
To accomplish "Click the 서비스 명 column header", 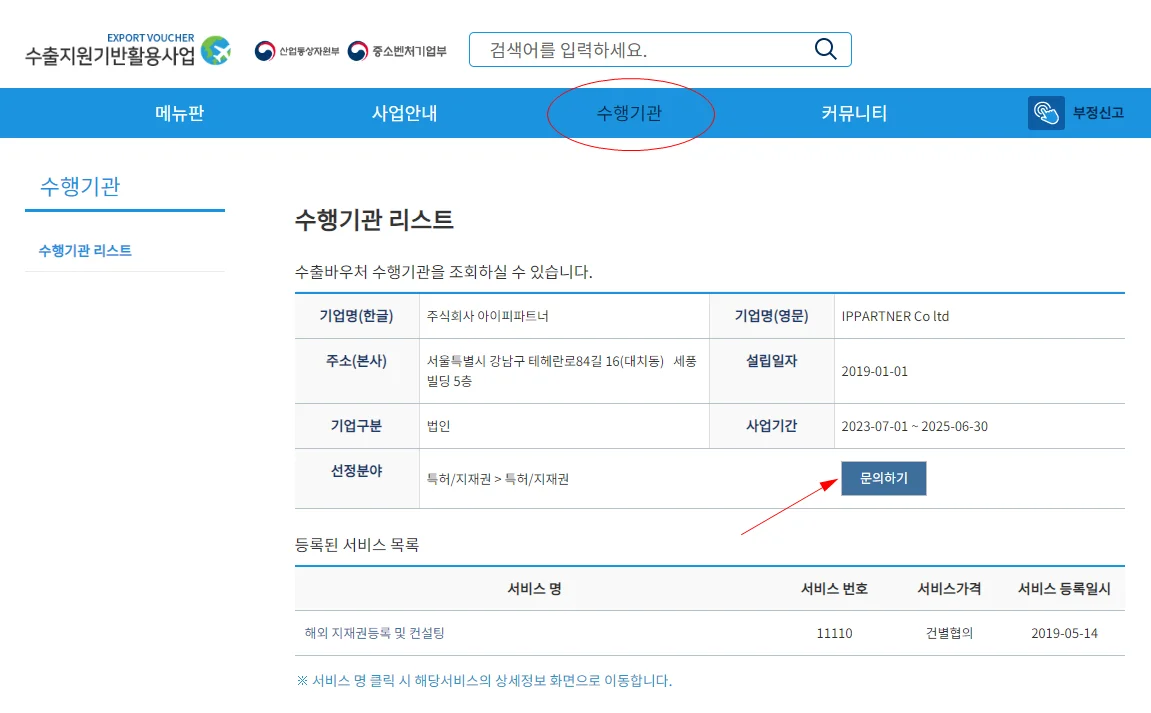I will tap(534, 588).
